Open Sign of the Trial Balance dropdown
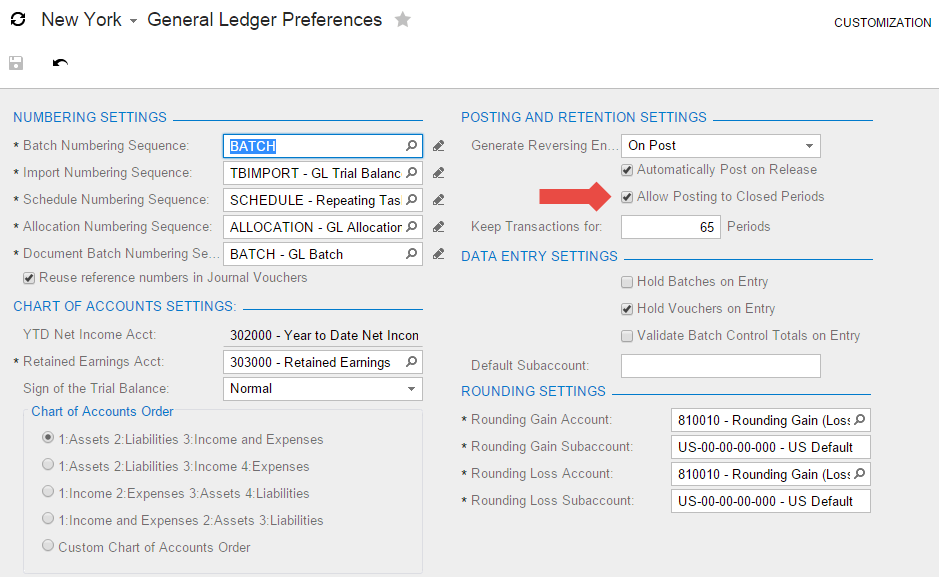This screenshot has height=577, width=939. pos(411,389)
